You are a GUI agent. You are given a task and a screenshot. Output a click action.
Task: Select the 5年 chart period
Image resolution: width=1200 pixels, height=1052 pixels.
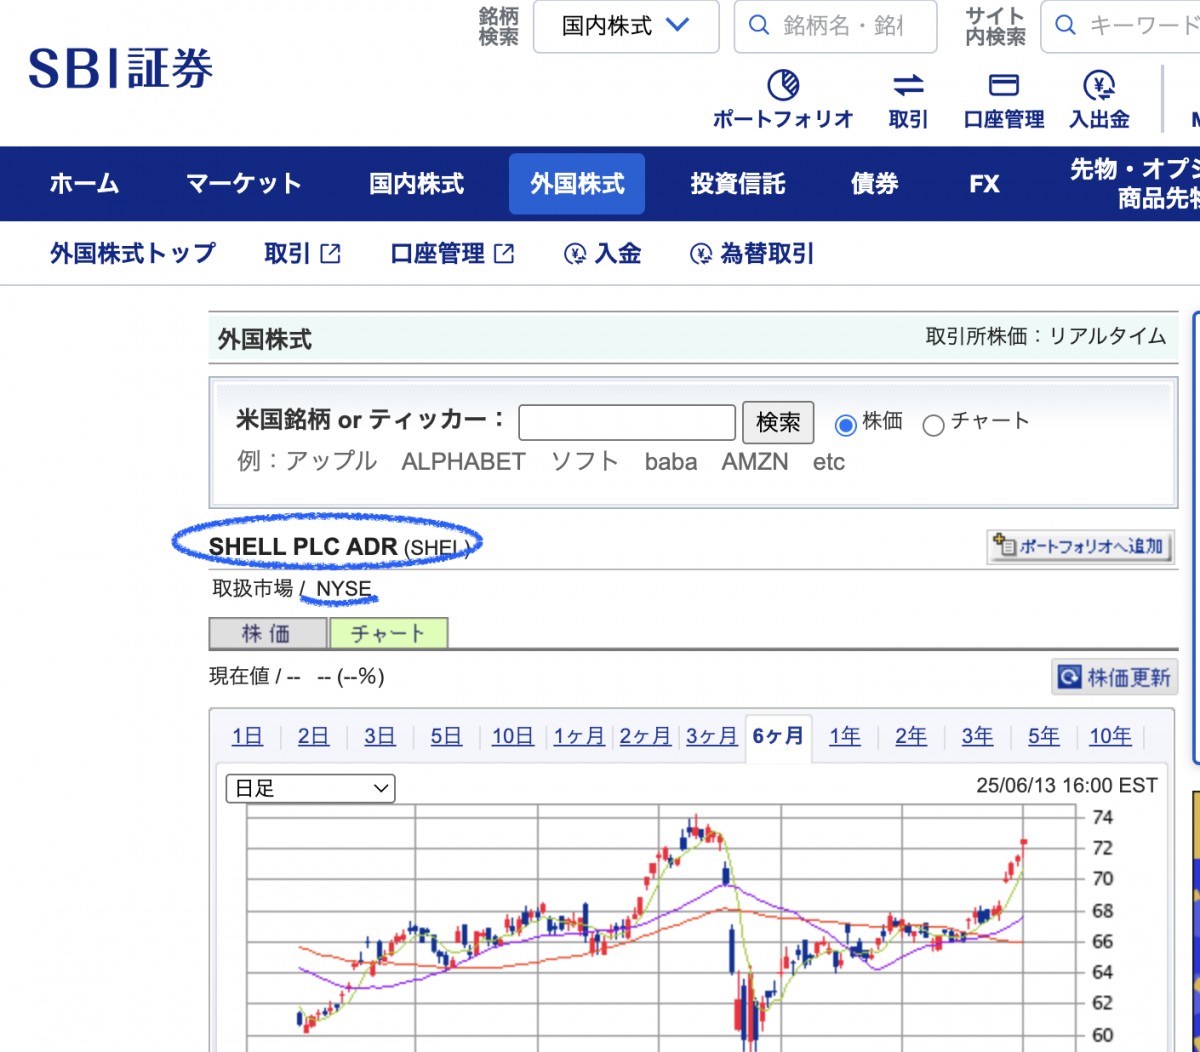click(1043, 737)
